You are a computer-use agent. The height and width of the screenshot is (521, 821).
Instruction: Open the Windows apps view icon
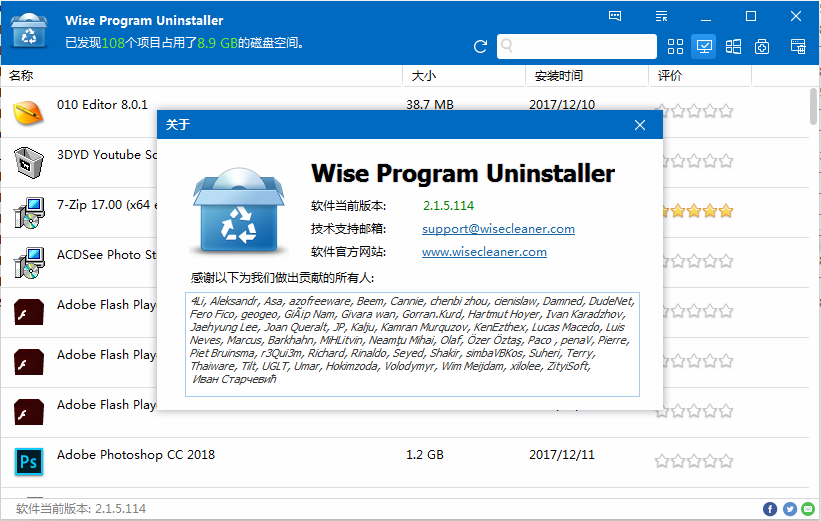point(733,47)
